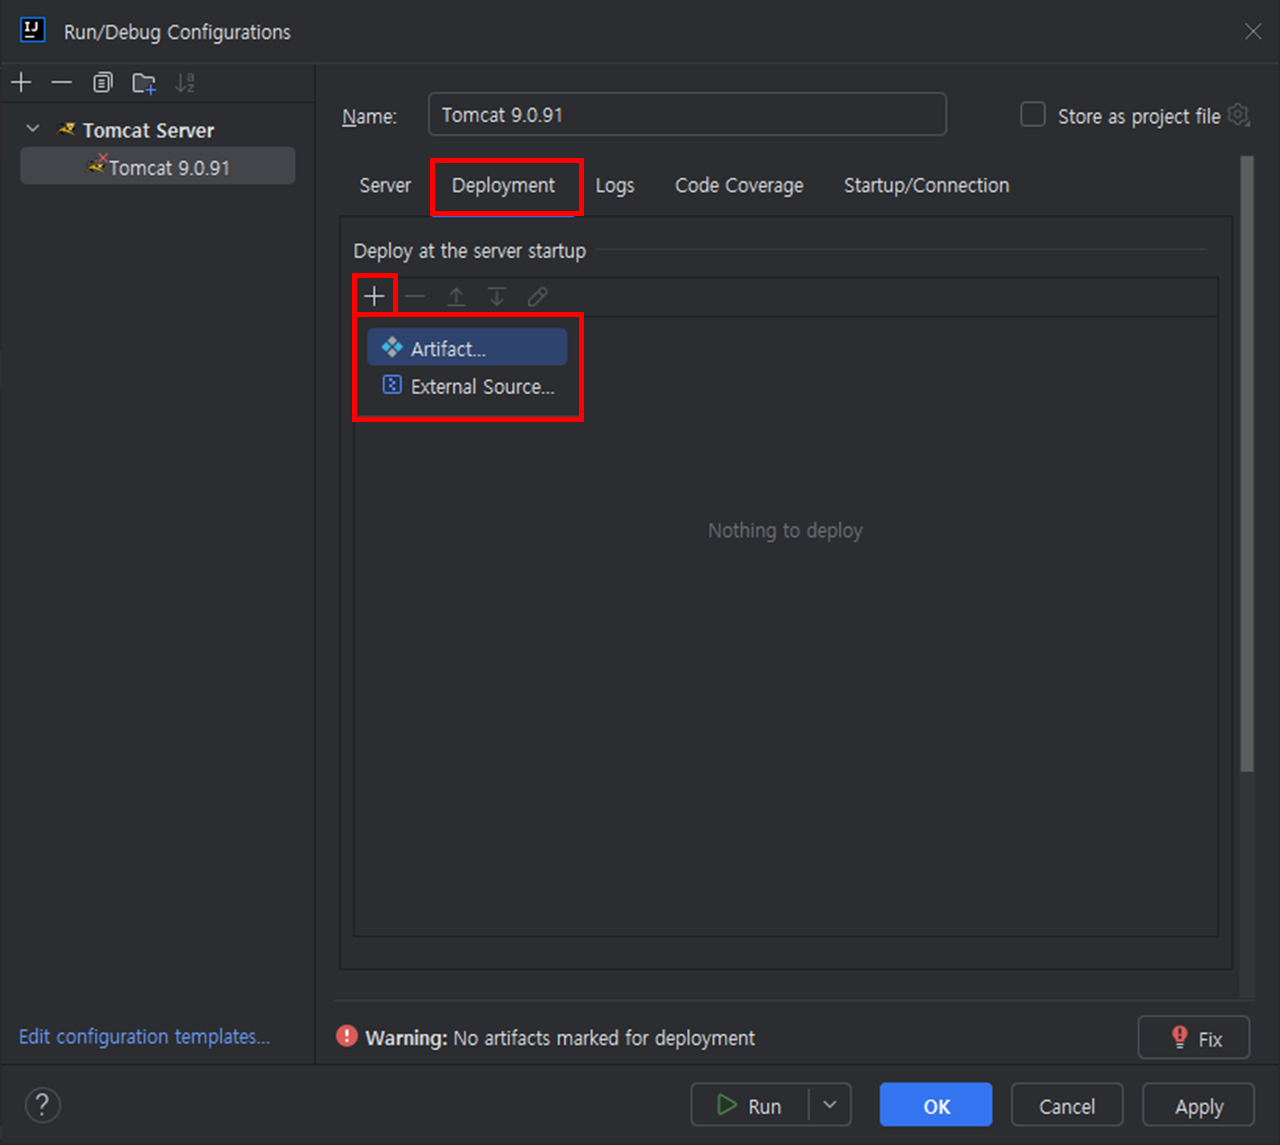Click the vertical scrollbar of the settings panel
The image size is (1280, 1145).
click(1246, 462)
